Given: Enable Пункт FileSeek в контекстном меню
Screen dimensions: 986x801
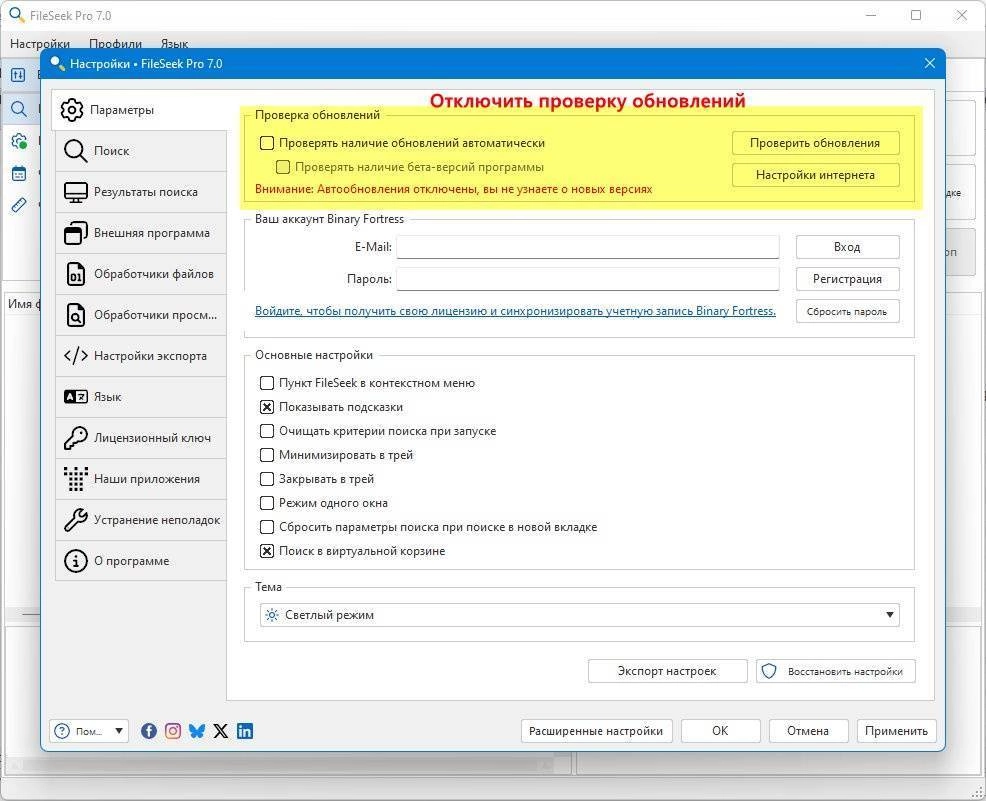Looking at the screenshot, I should 267,383.
